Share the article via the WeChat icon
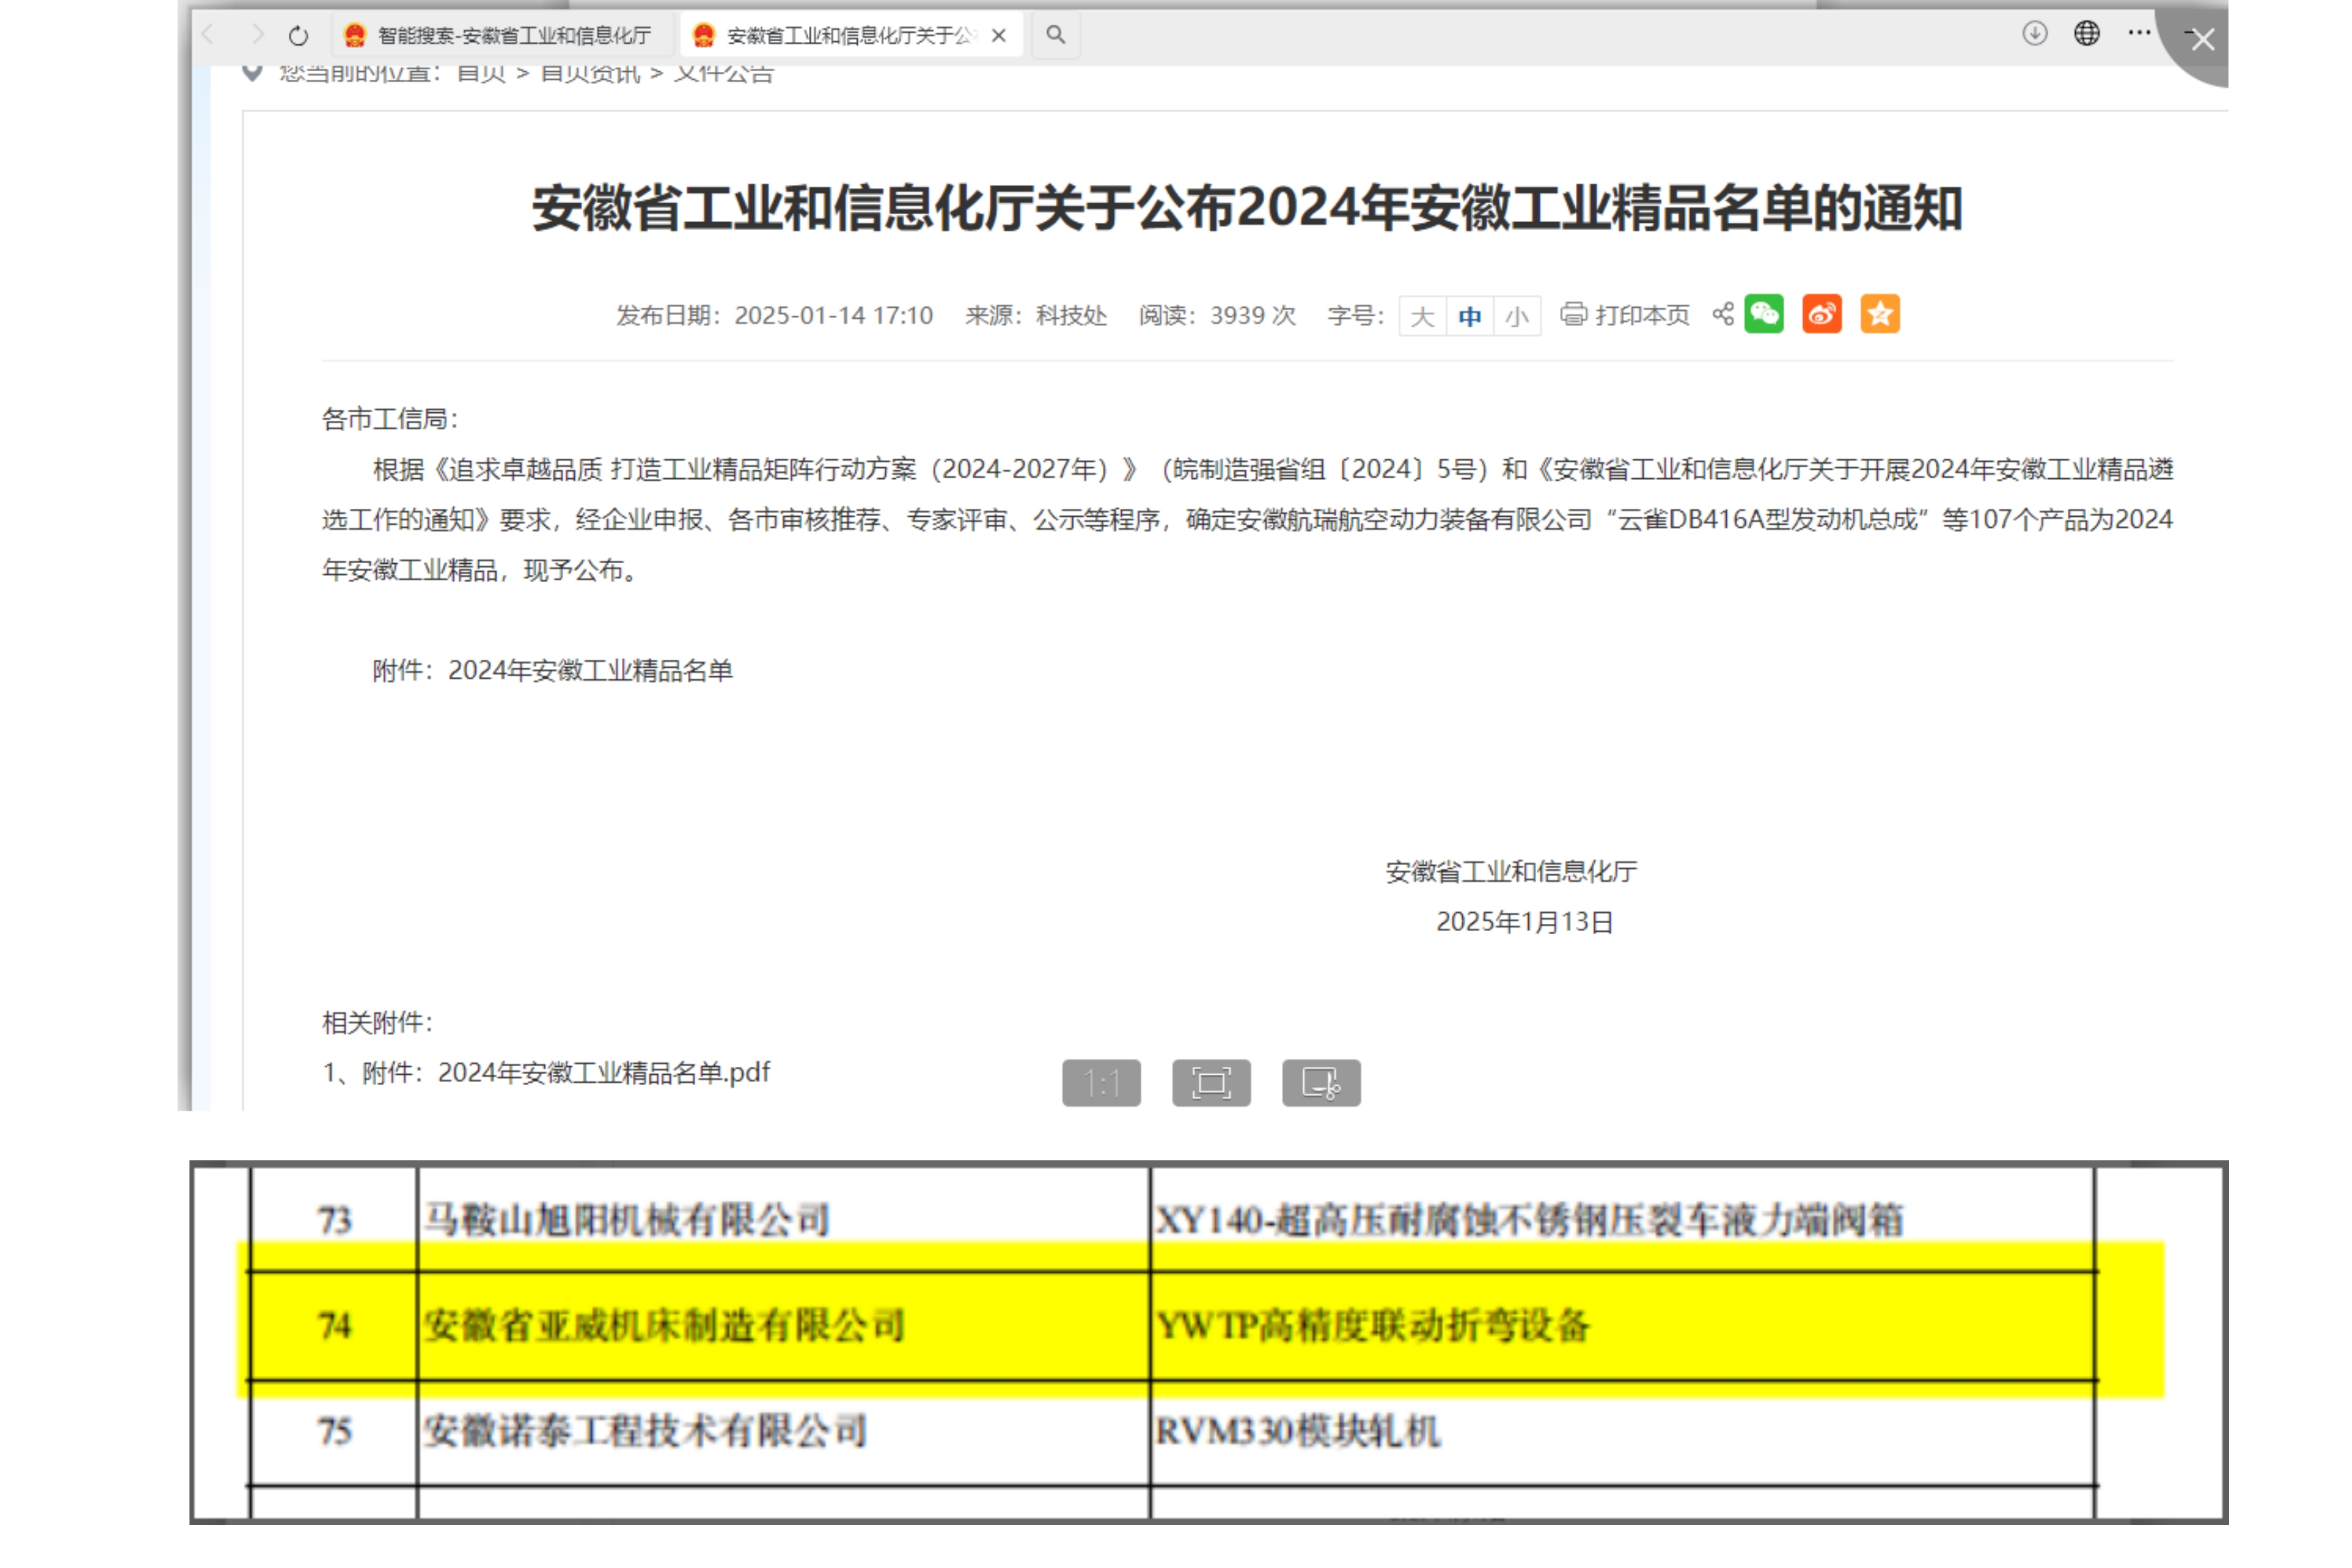2352x1568 pixels. tap(1766, 314)
